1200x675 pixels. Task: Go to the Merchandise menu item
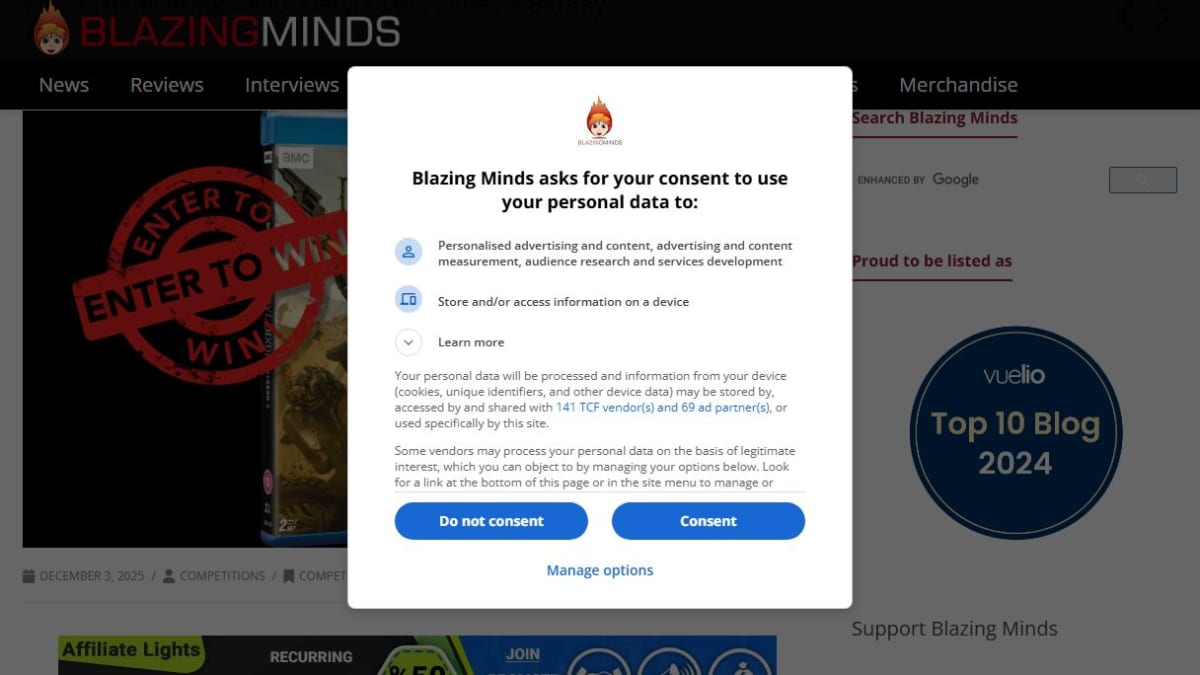pyautogui.click(x=958, y=85)
